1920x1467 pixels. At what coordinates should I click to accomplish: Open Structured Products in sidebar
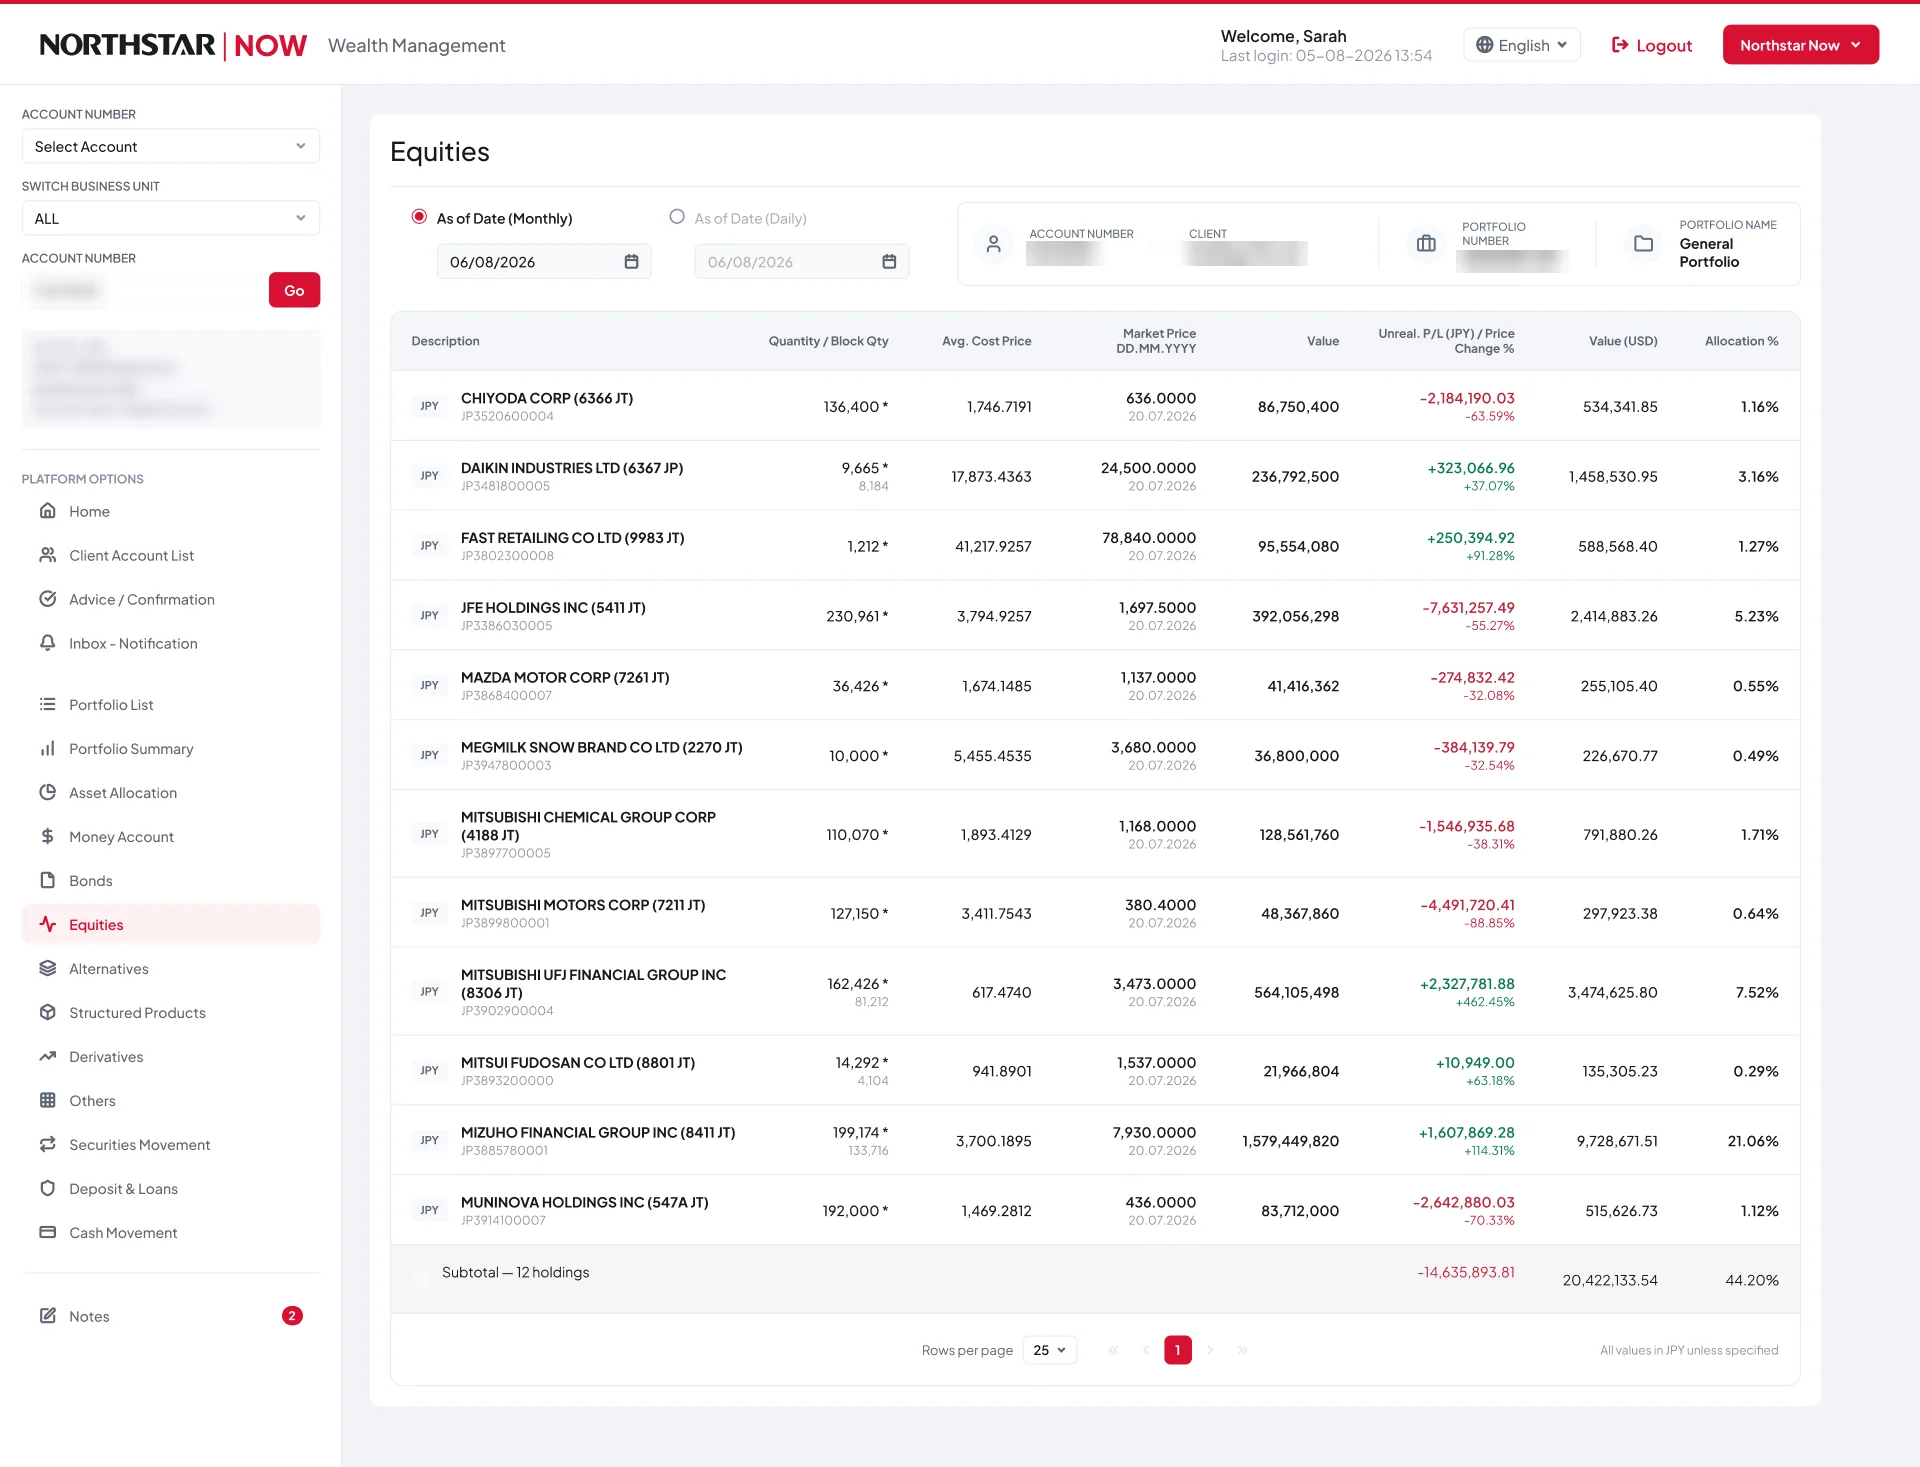point(137,1013)
